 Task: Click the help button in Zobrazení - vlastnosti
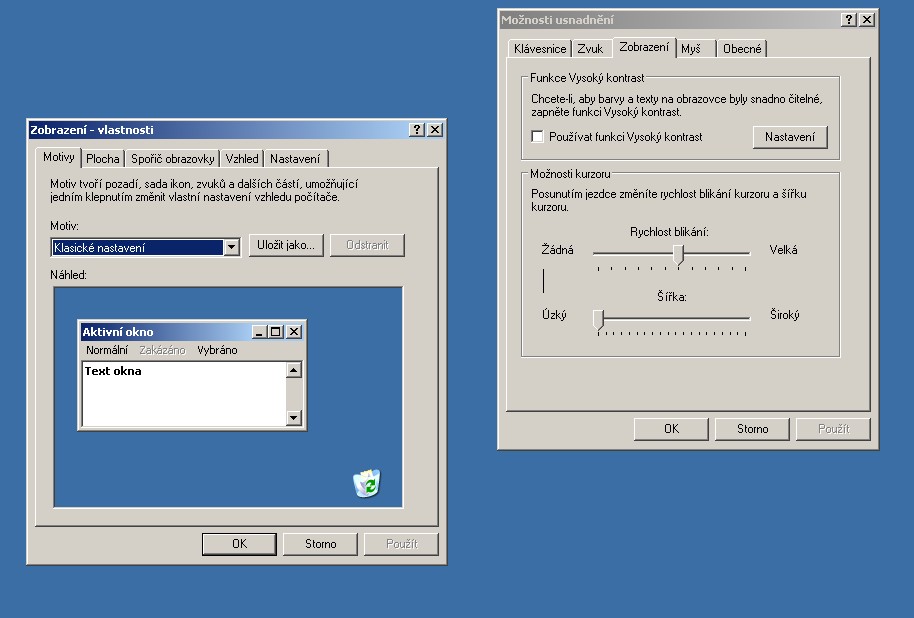coord(417,129)
